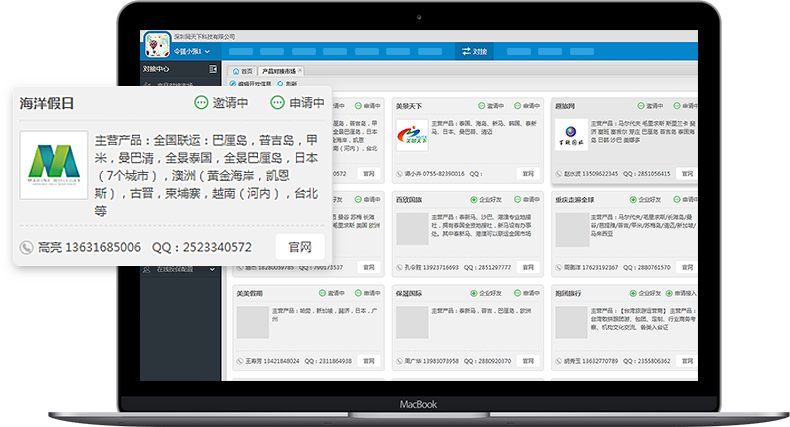The width and height of the screenshot is (790, 427).
Task: Click the 邀请中 icon on the 美景天下 card
Action: click(x=482, y=106)
